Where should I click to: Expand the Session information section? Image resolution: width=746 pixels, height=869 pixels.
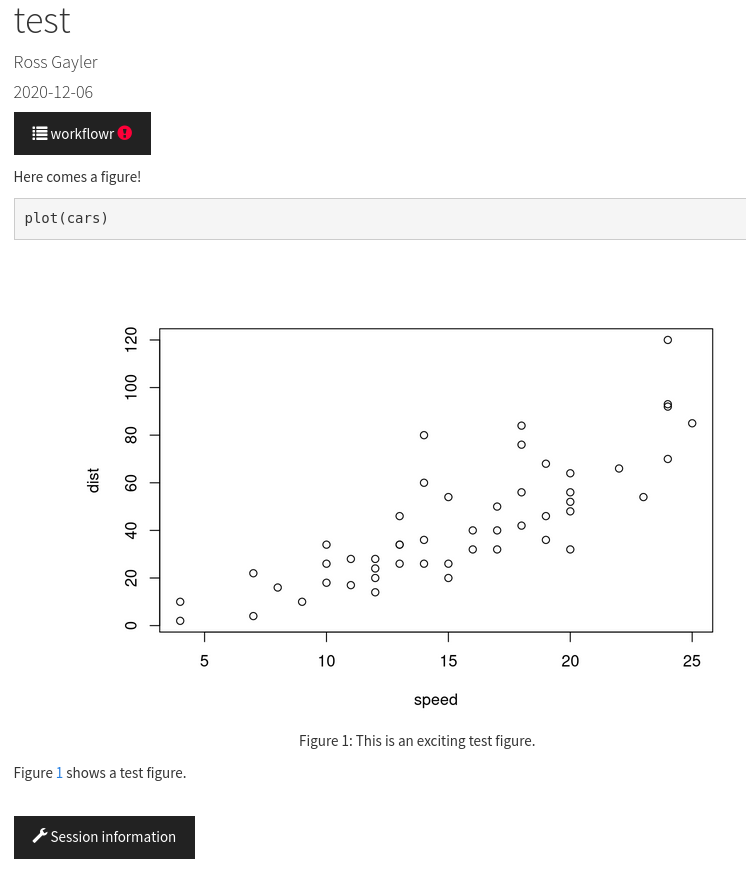[104, 837]
